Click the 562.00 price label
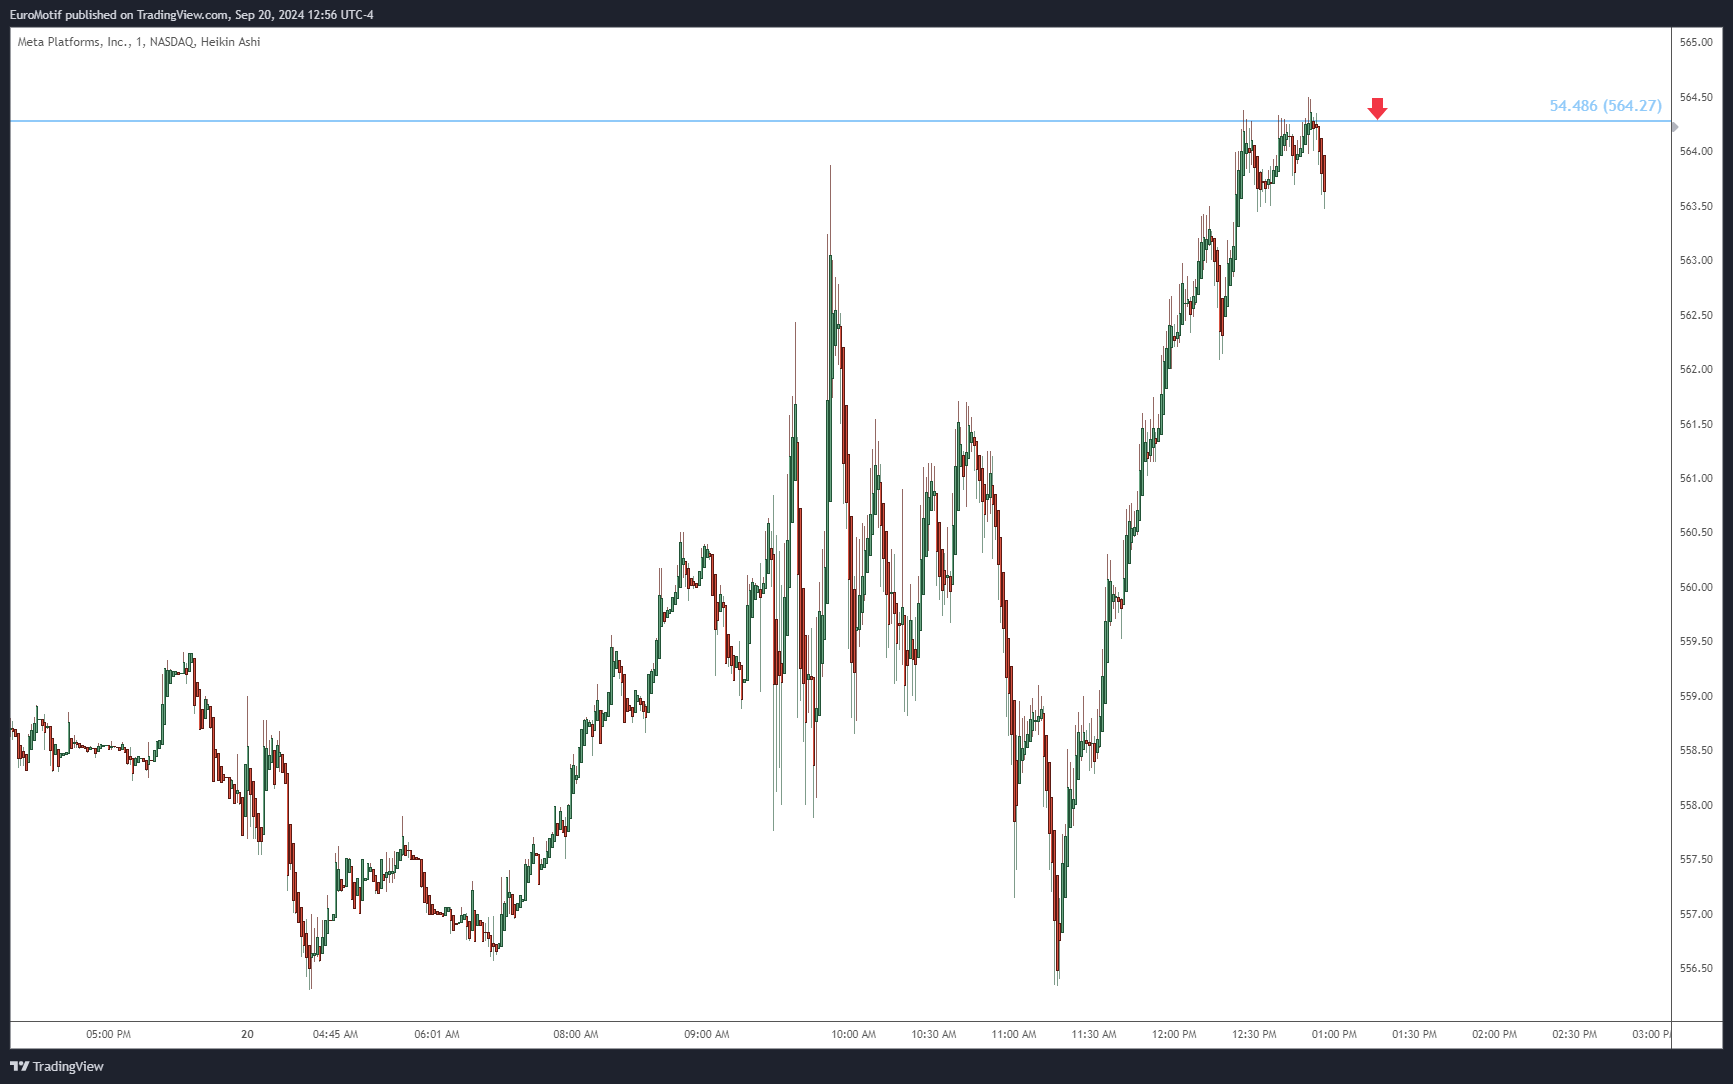Screen dimensions: 1733x1084 tap(1696, 370)
